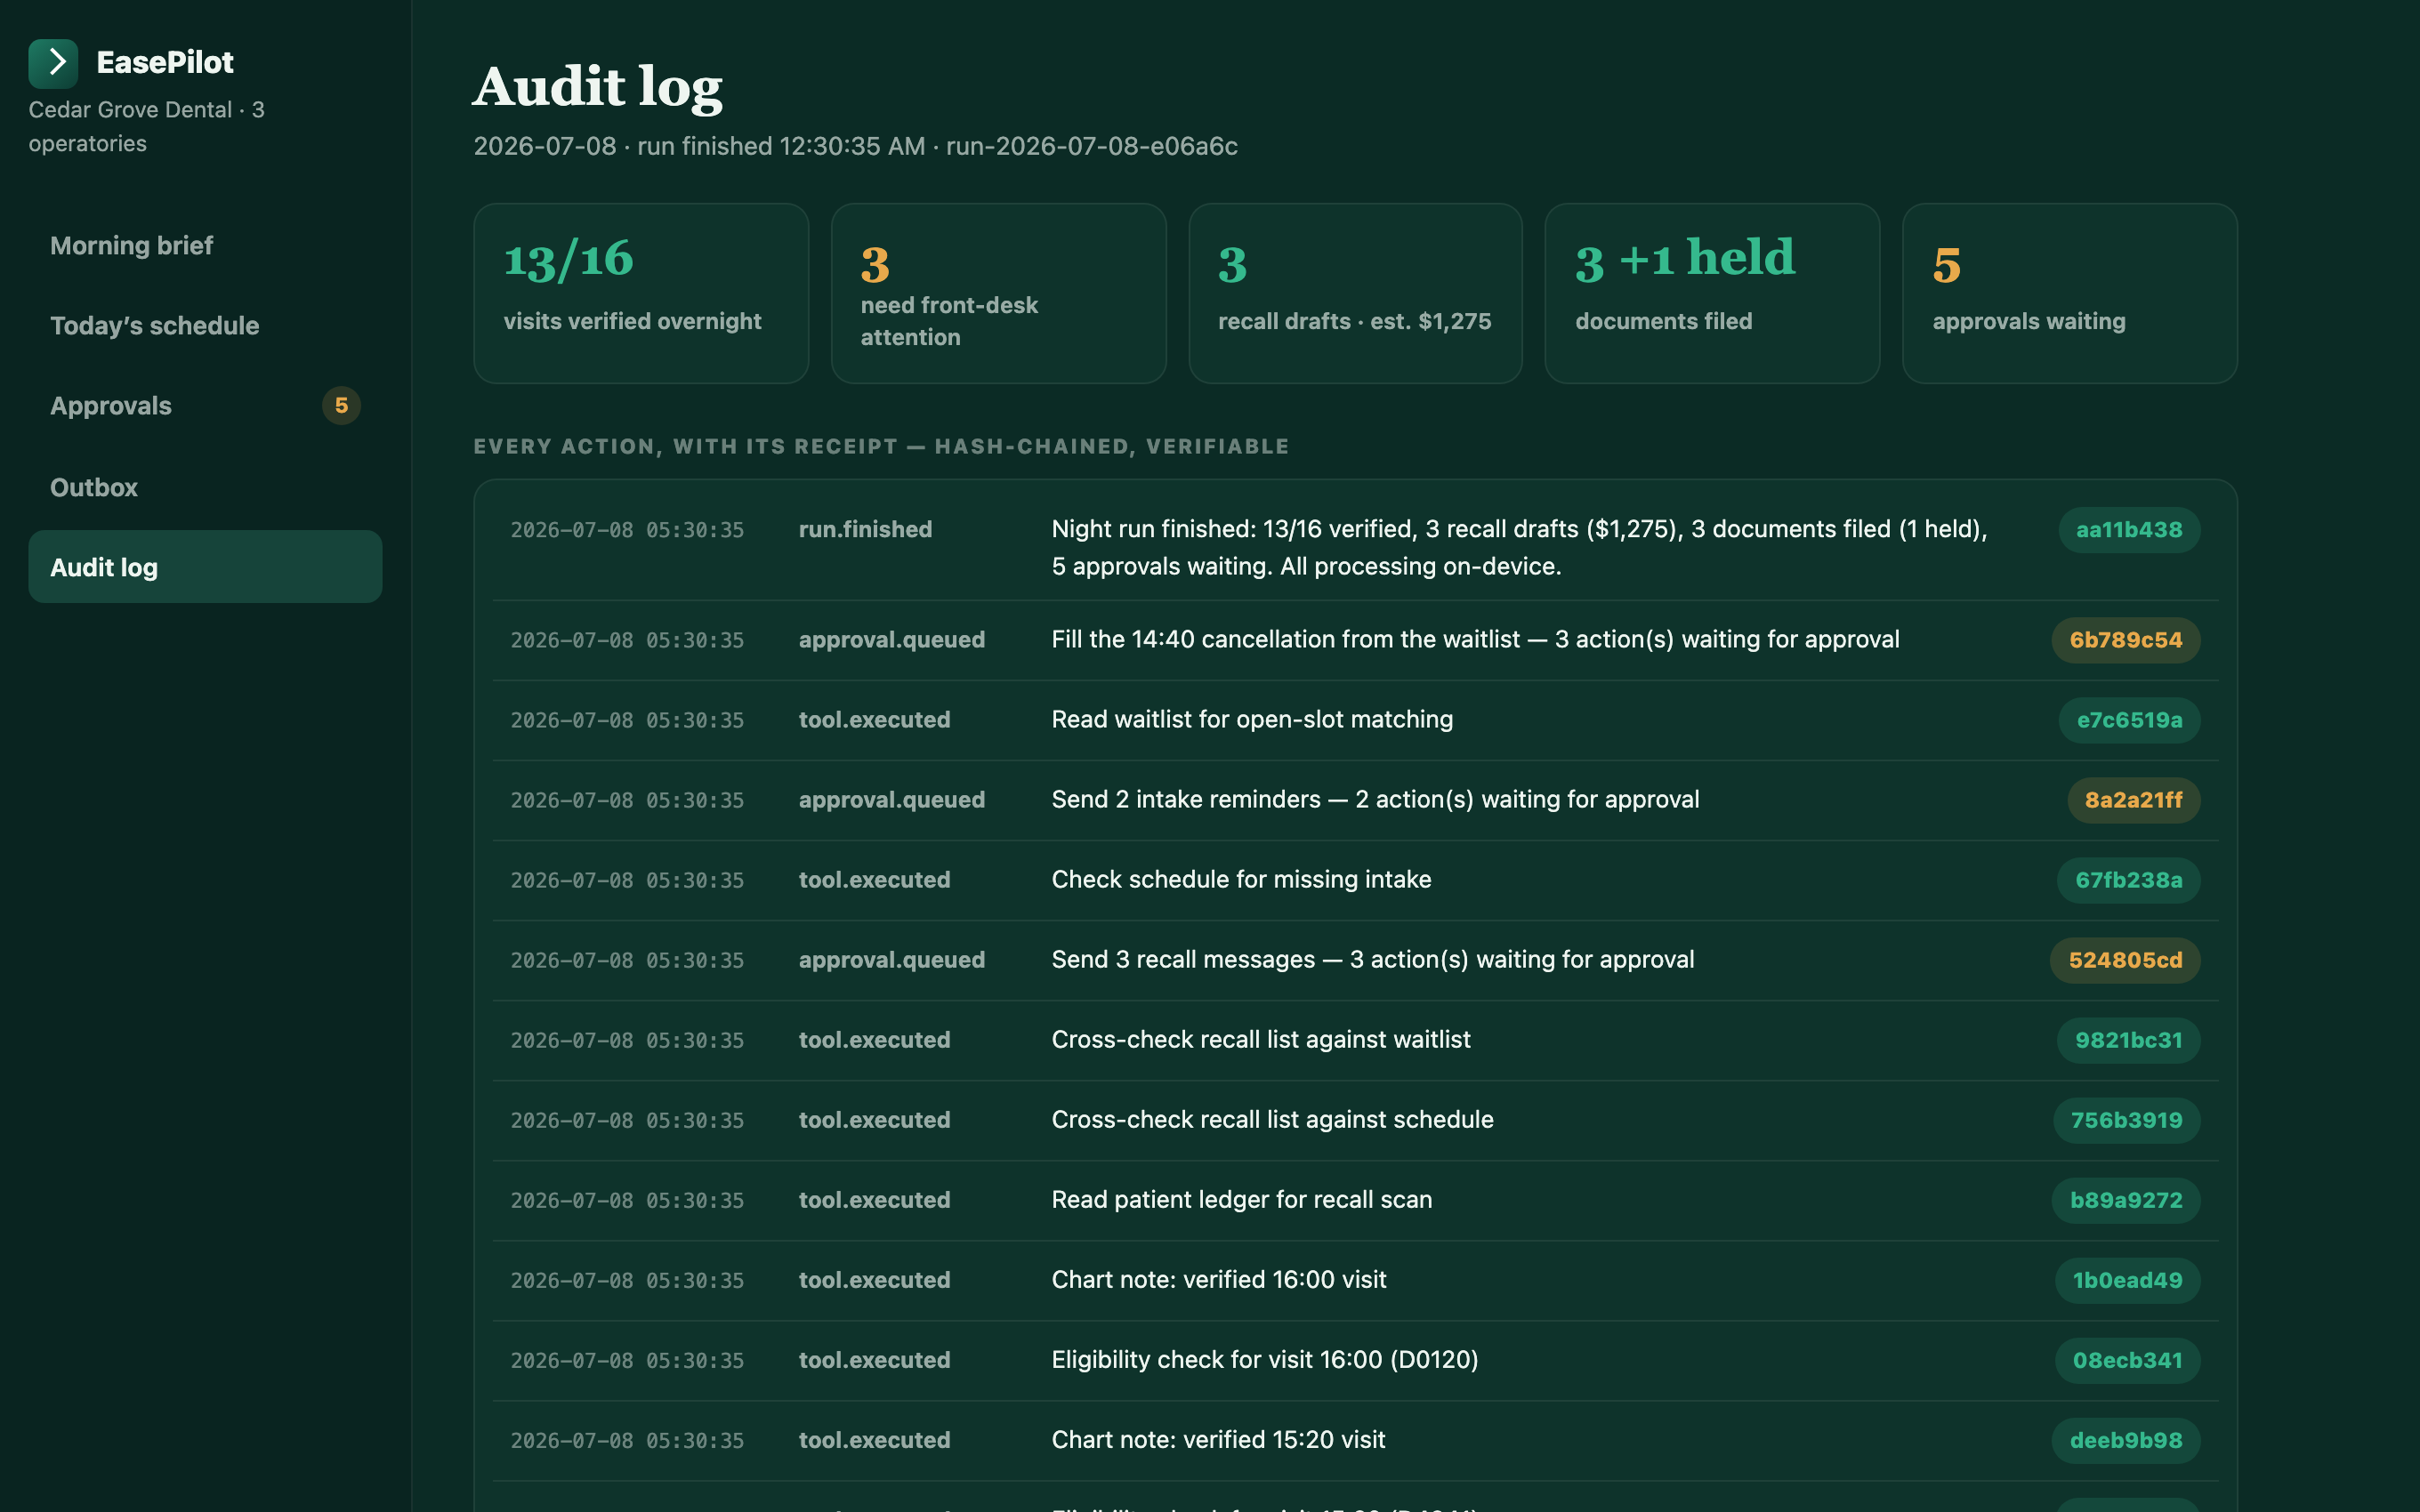Click receipt hash deeb9b98
The image size is (2420, 1512).
tap(2126, 1440)
